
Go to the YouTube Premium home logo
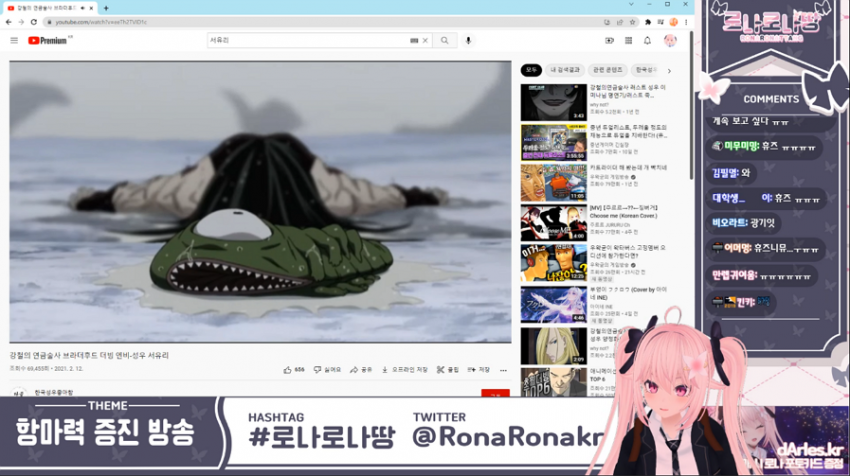49,41
